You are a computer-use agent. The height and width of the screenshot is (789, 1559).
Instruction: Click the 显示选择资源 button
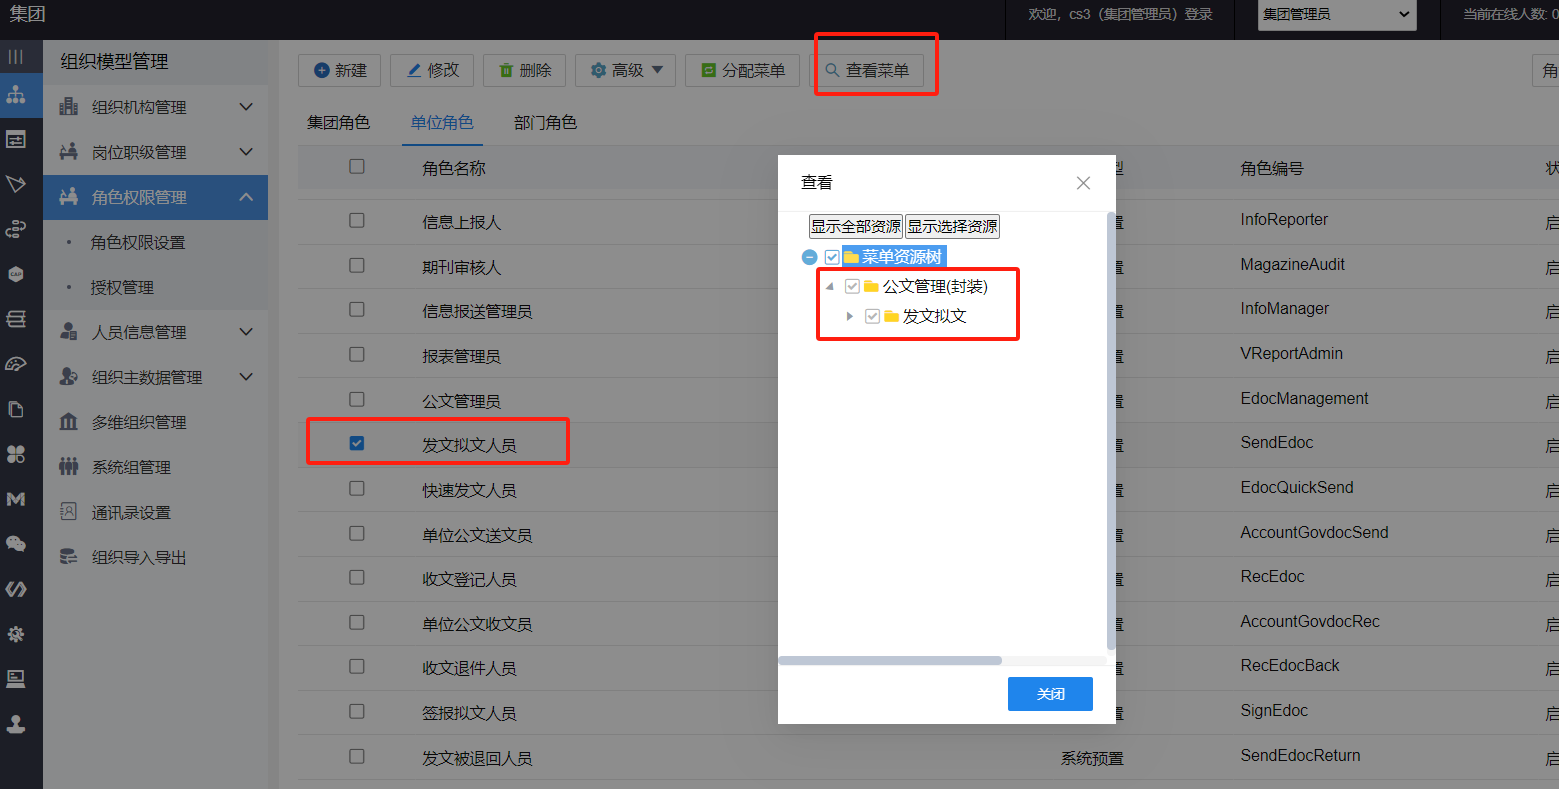[952, 227]
